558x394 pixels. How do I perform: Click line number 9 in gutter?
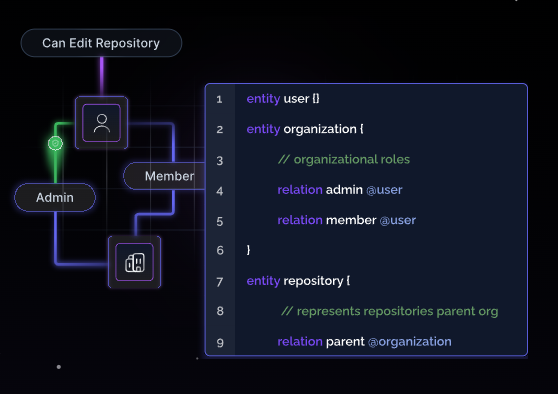point(220,343)
